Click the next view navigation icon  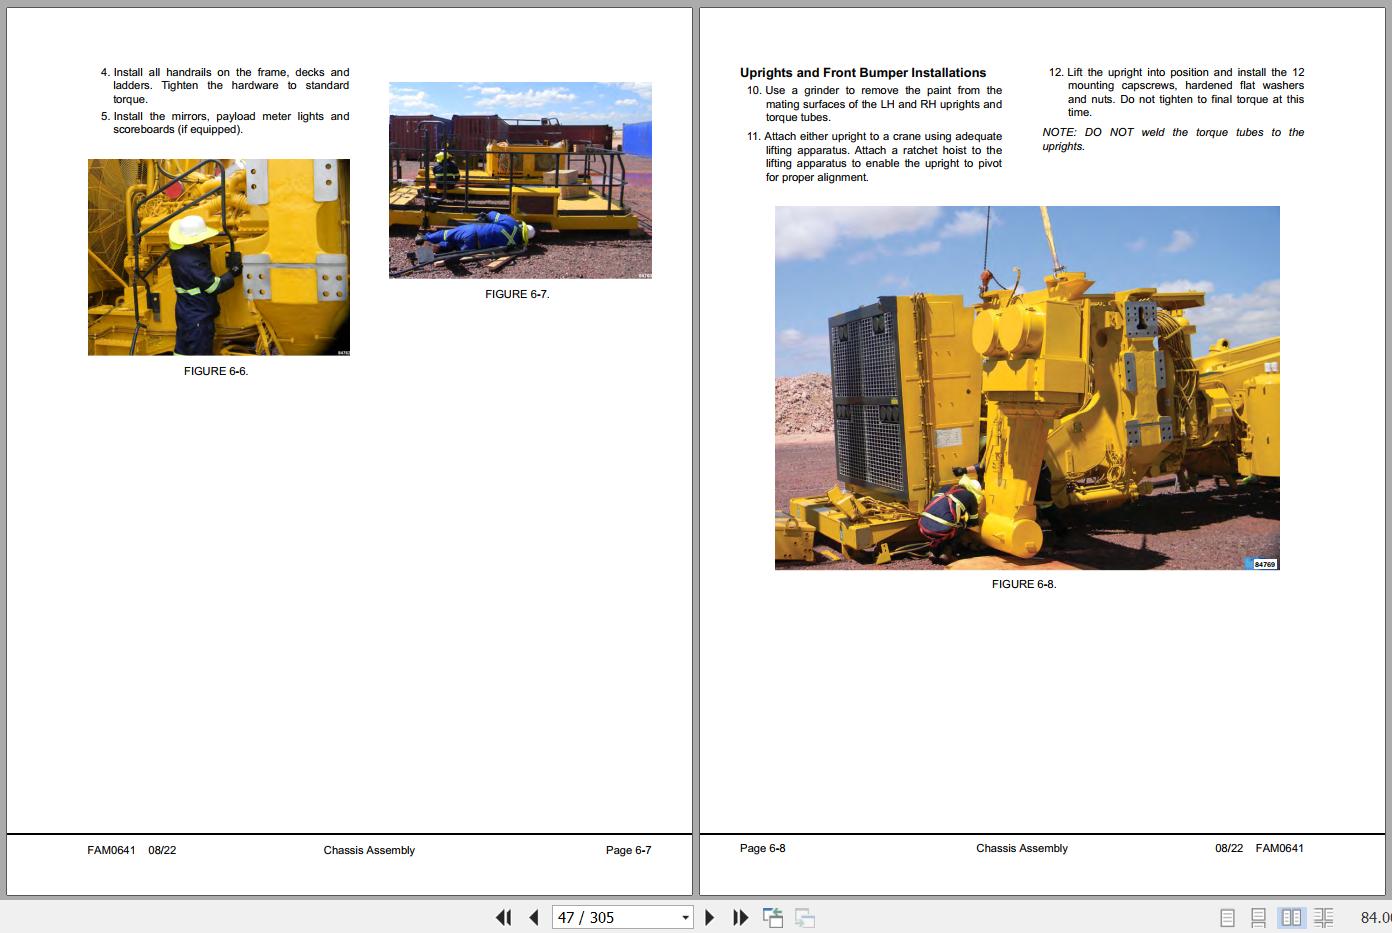pyautogui.click(x=805, y=917)
